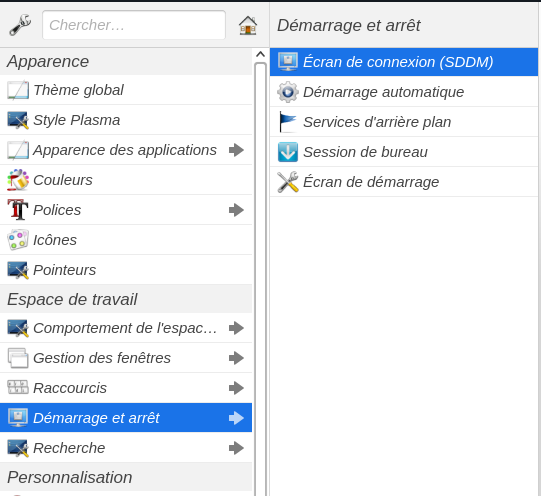Screen dimensions: 541x496
Task: Click the Raccourcis keyboard icon
Action: coord(18,388)
